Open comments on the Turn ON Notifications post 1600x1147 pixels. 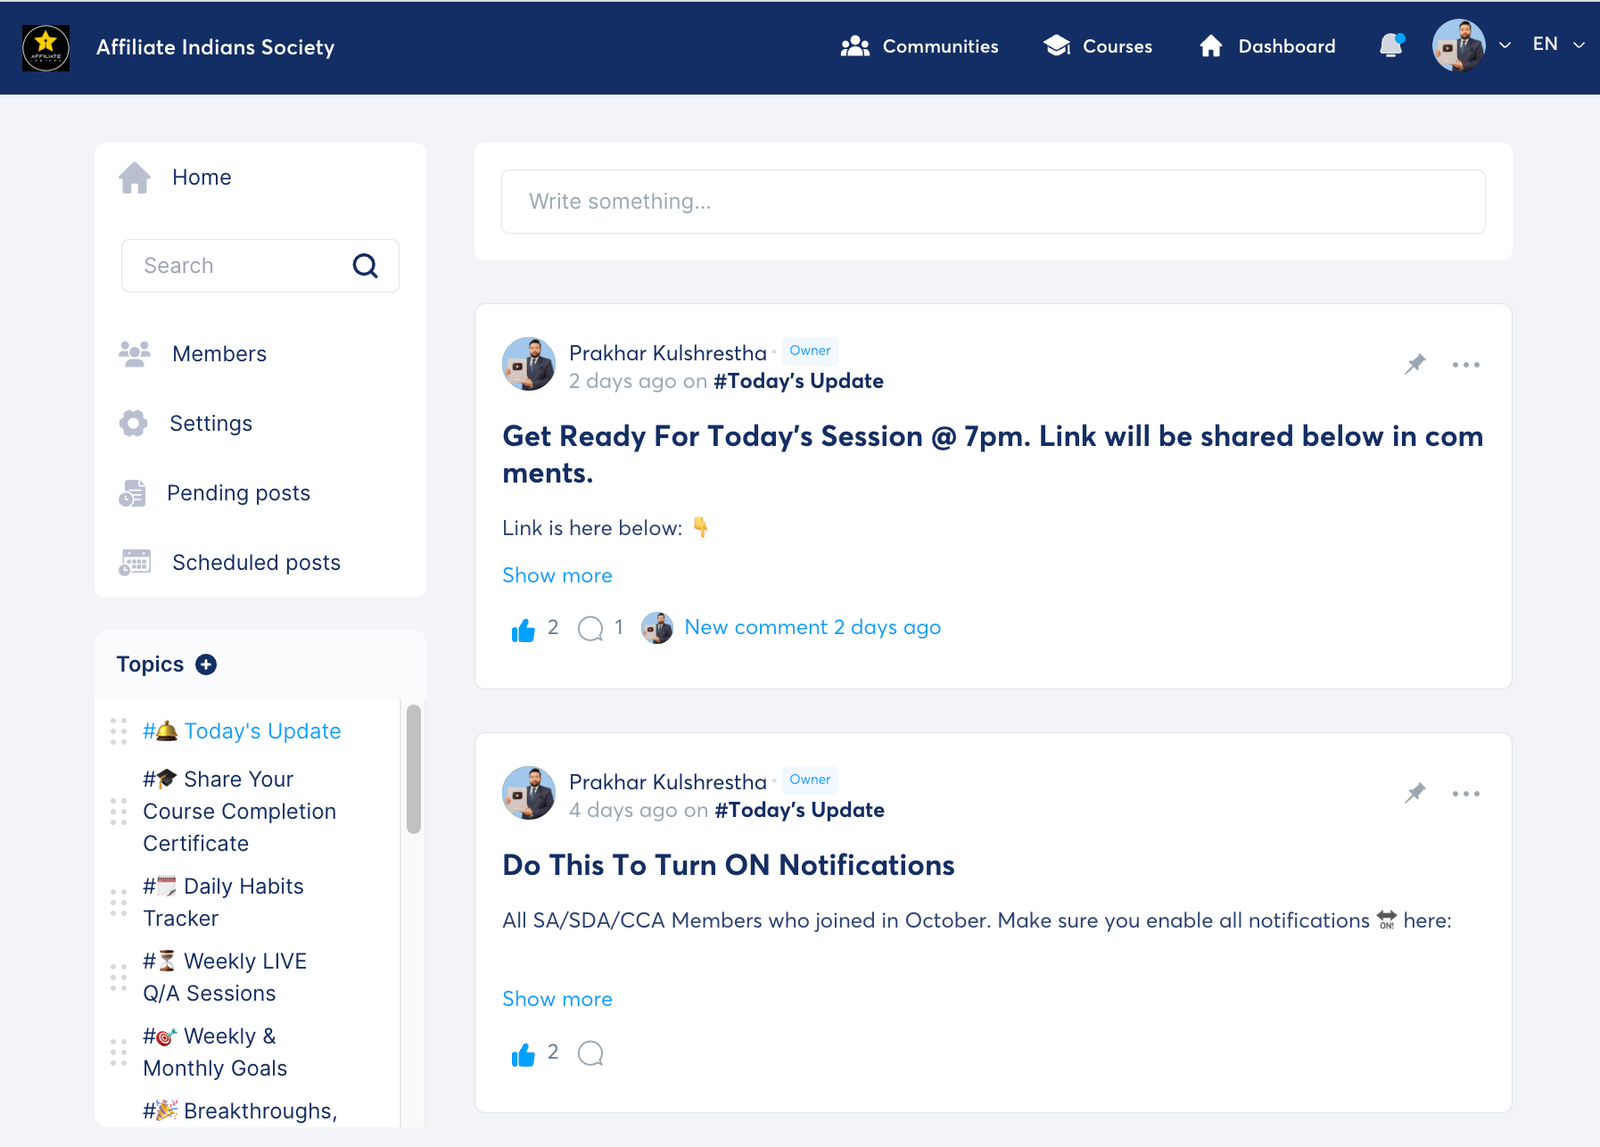click(x=591, y=1053)
